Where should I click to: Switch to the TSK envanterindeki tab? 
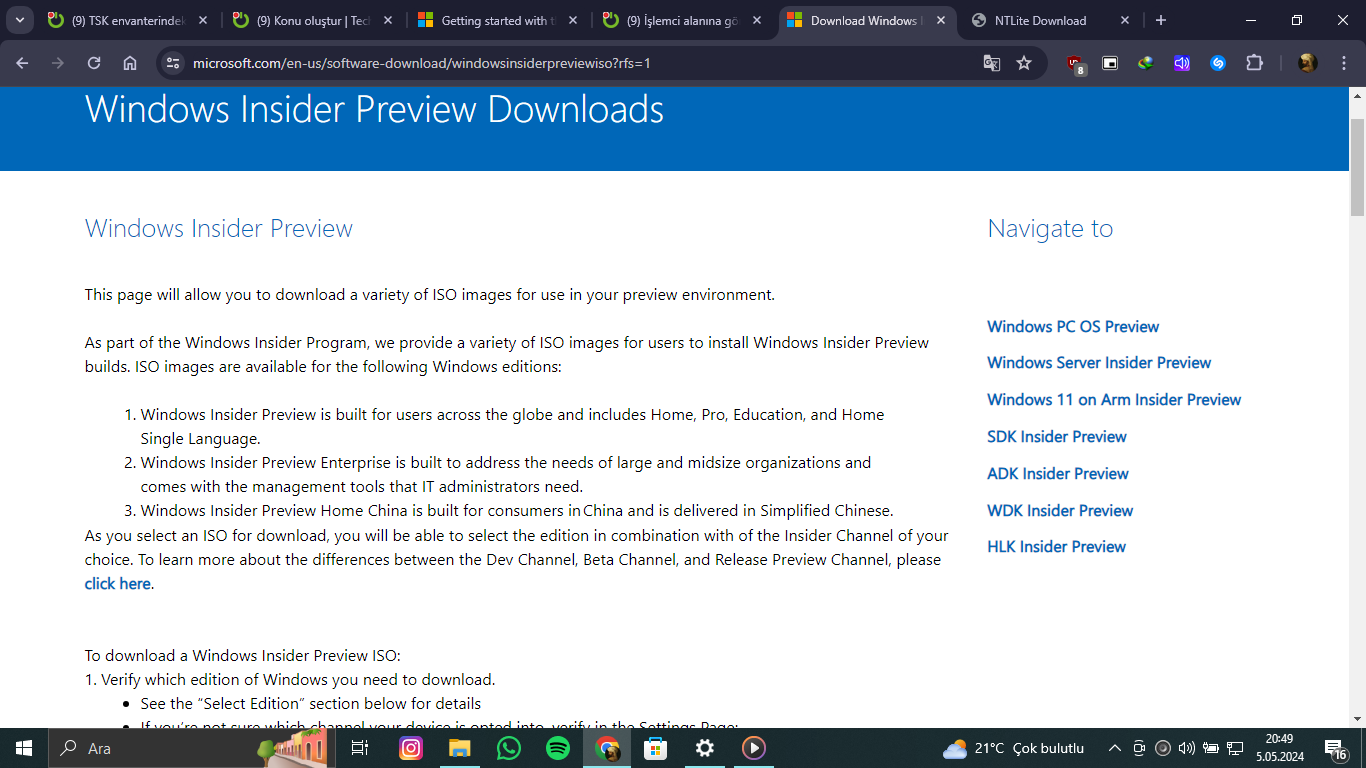pyautogui.click(x=128, y=20)
